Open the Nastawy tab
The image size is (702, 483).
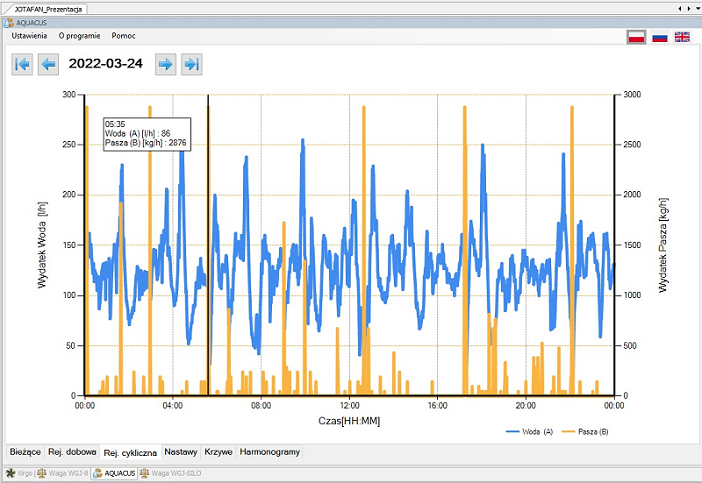(x=180, y=452)
